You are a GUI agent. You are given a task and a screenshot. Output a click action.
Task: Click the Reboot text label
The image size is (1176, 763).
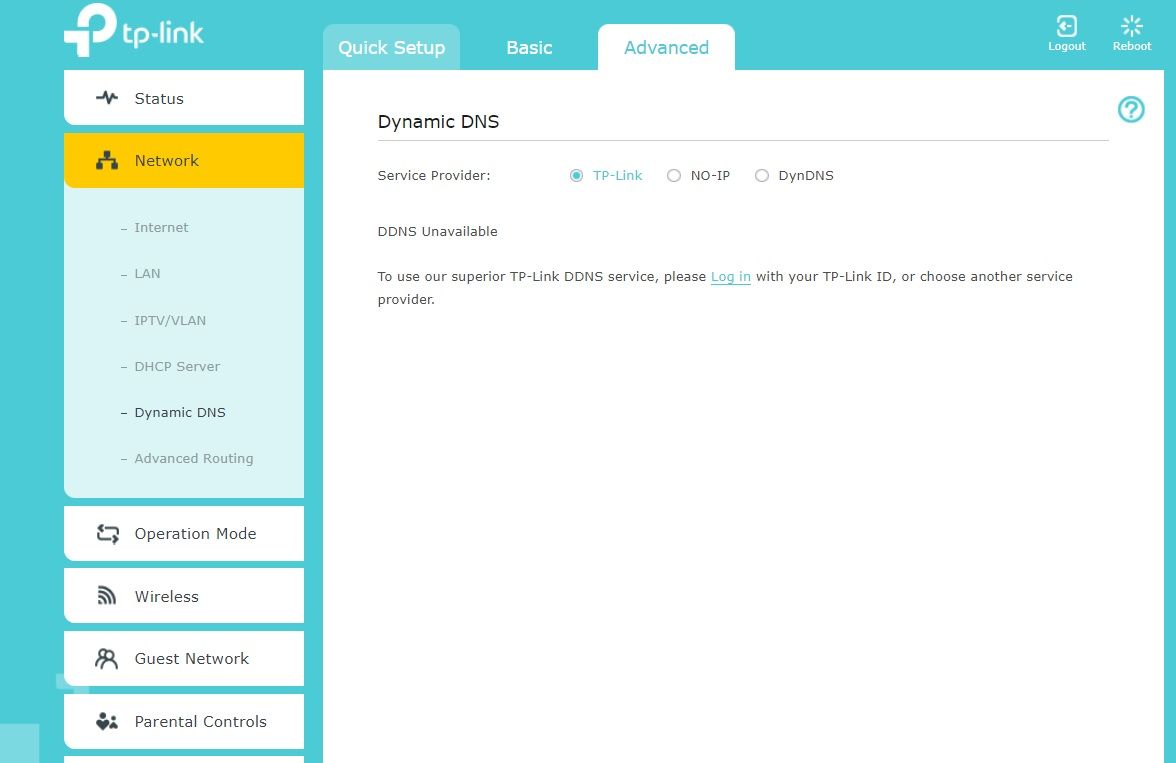click(x=1132, y=46)
